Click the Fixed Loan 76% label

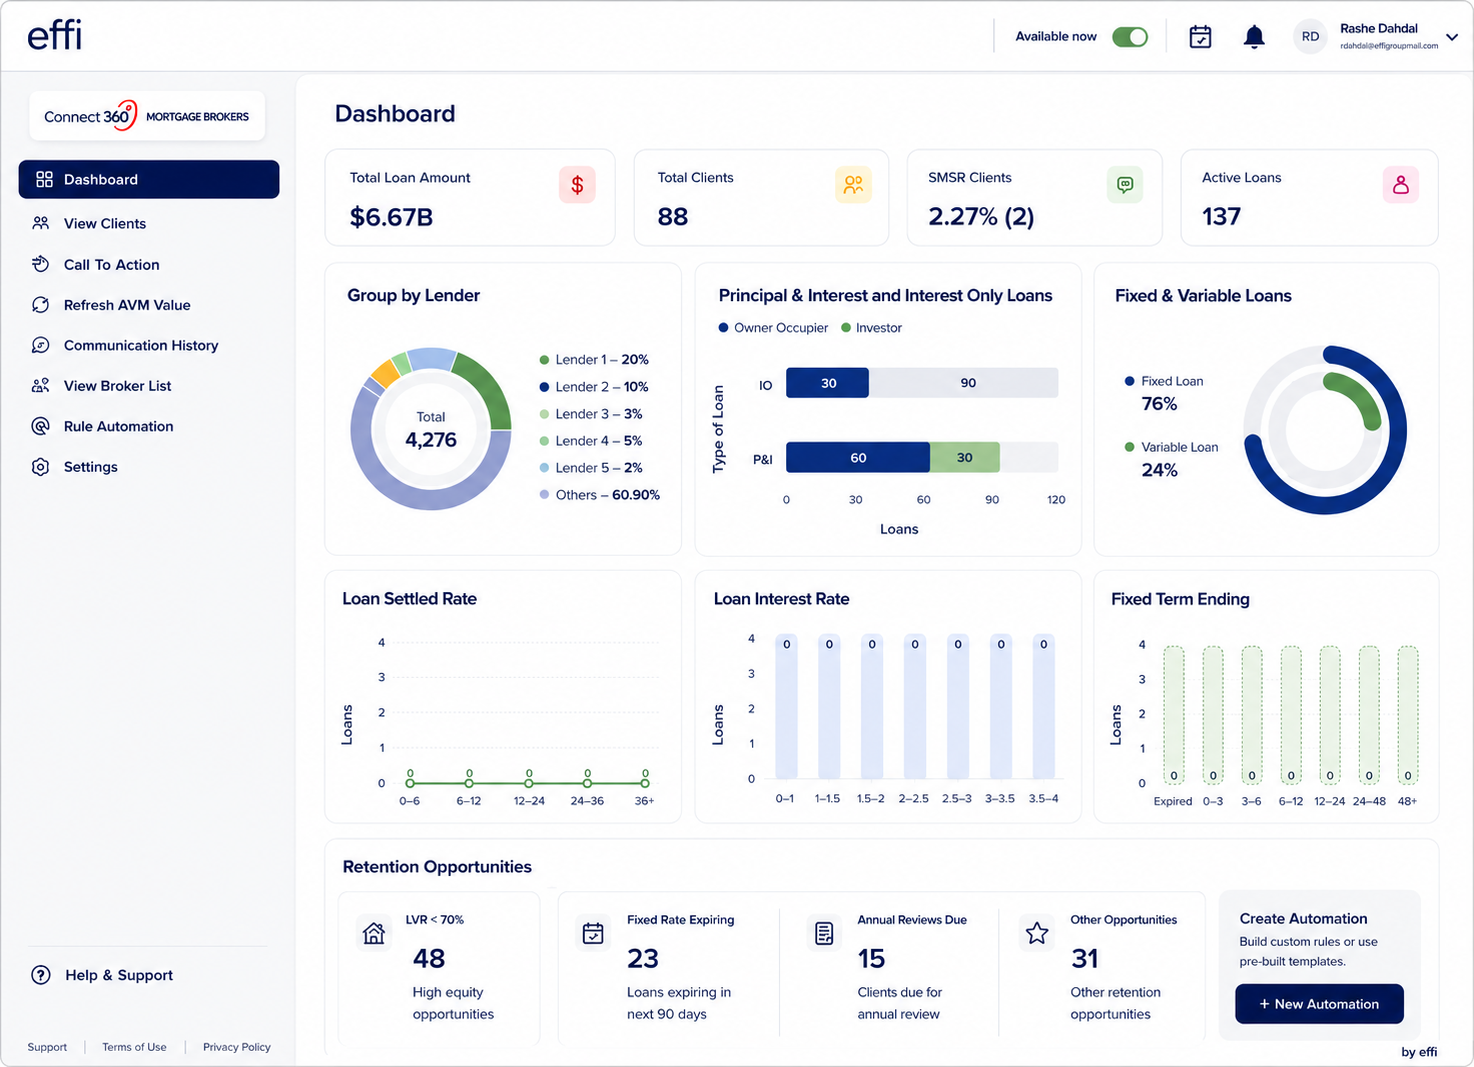1164,394
